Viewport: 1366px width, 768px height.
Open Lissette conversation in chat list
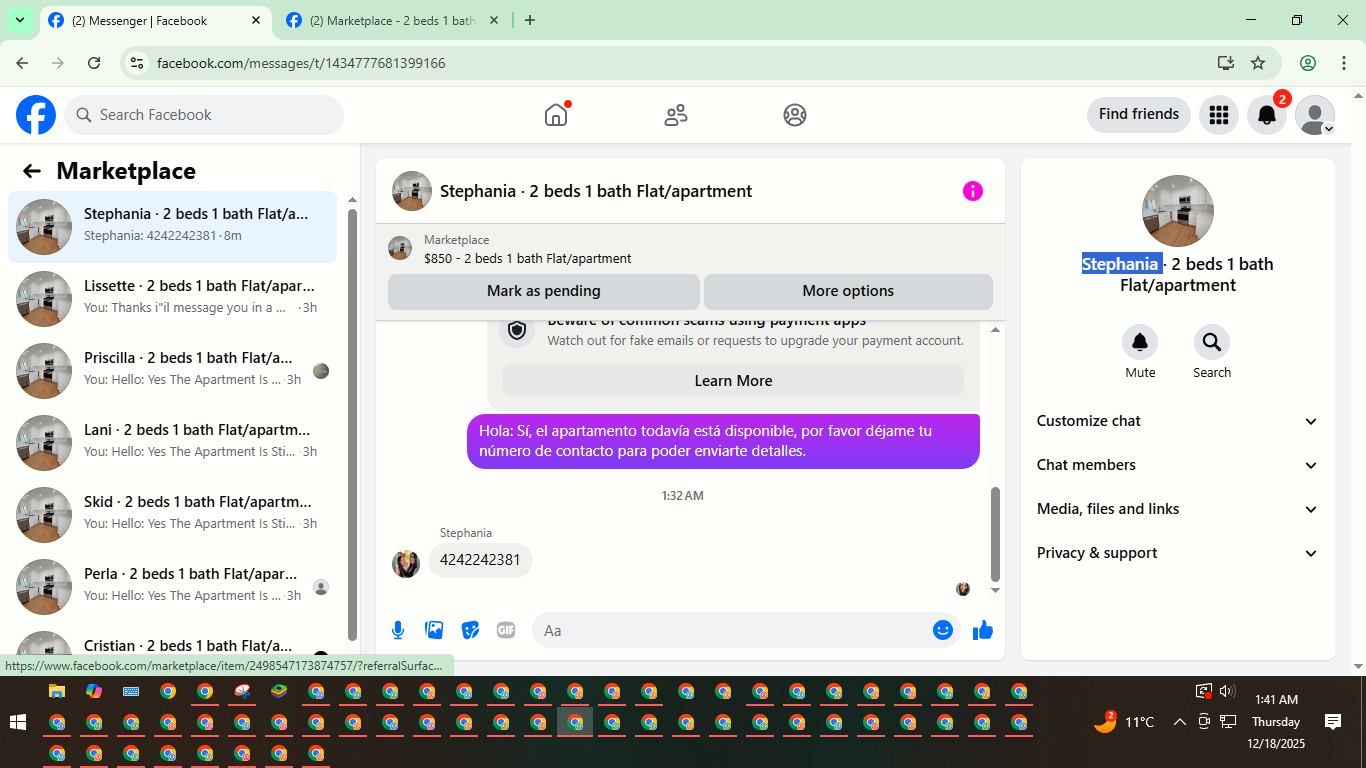pos(173,299)
